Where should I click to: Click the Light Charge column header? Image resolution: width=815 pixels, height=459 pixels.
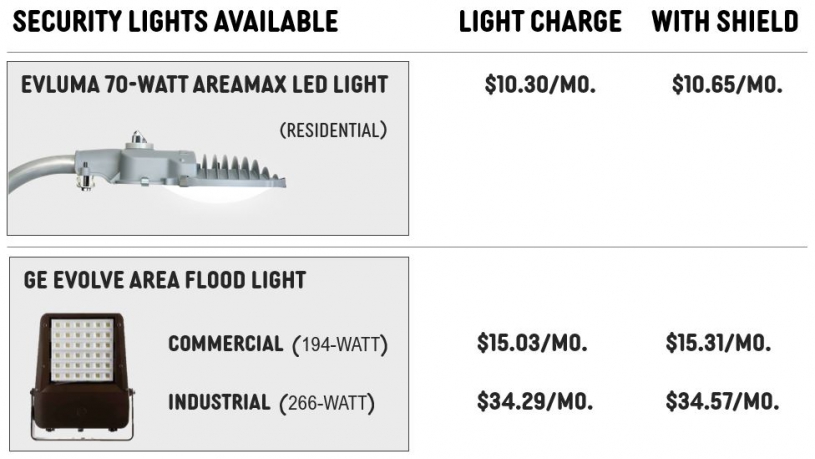click(x=540, y=22)
